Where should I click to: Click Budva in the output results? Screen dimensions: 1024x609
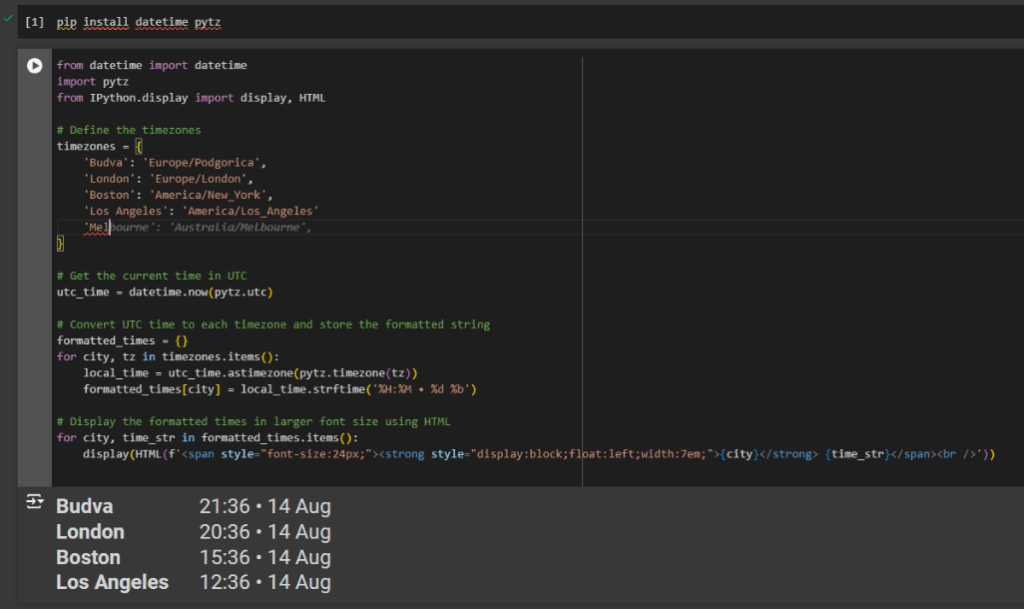[84, 506]
